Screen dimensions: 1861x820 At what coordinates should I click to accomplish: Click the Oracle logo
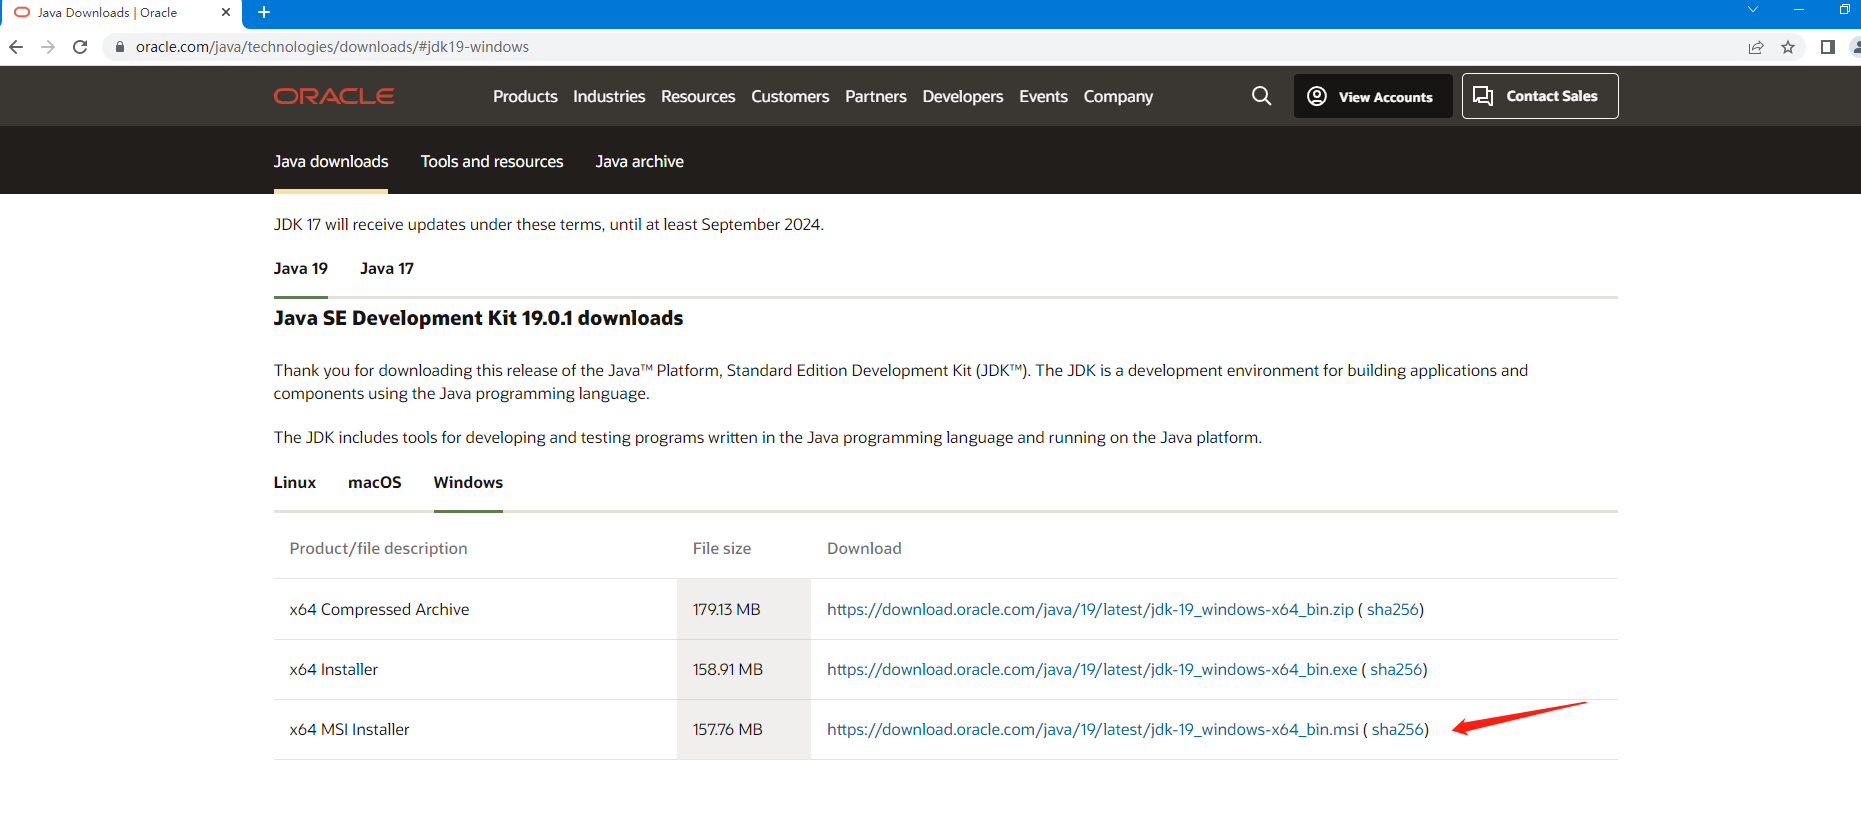[x=334, y=96]
